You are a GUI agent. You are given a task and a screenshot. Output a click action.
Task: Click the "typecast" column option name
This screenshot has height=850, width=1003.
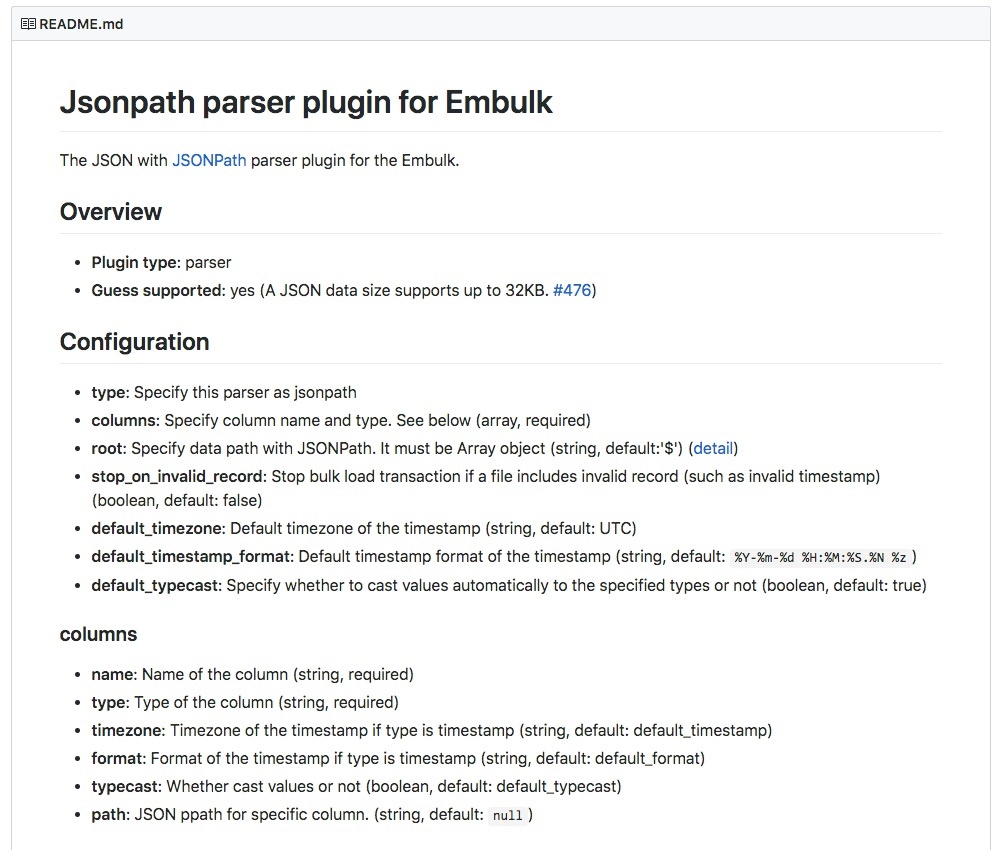point(126,786)
